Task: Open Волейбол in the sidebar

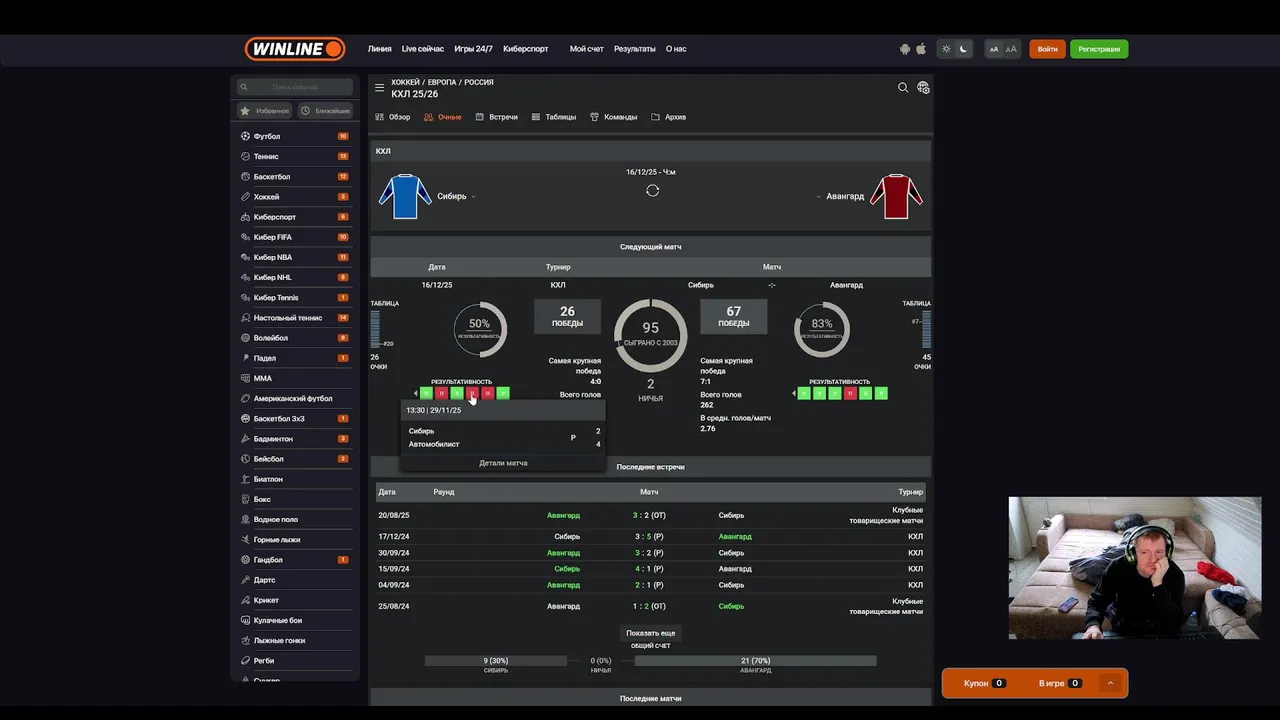Action: (295, 338)
